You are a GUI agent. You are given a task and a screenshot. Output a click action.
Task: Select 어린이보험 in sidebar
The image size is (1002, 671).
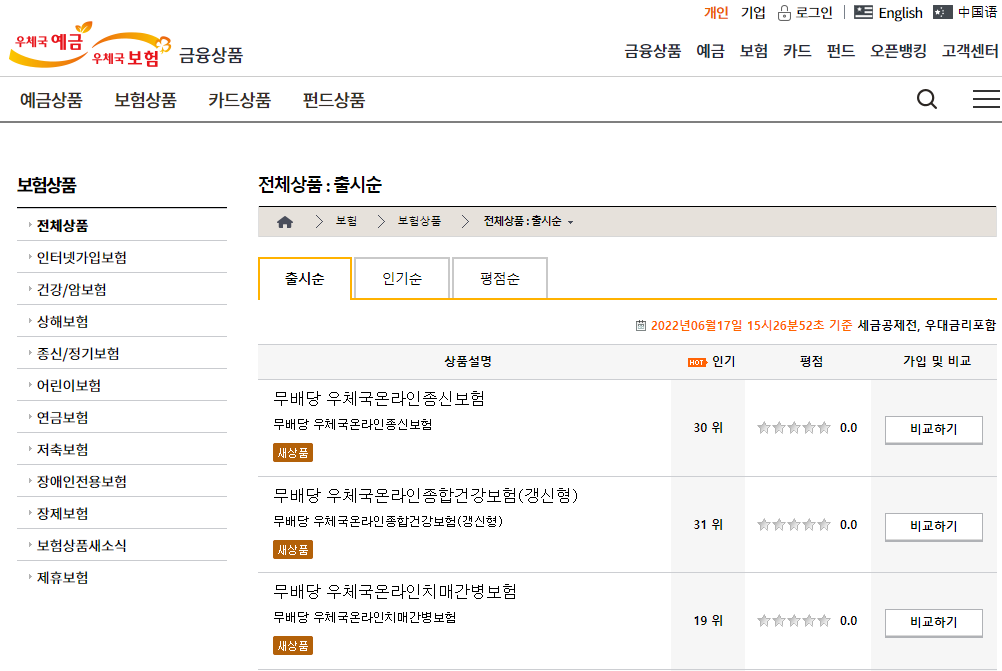[68, 385]
